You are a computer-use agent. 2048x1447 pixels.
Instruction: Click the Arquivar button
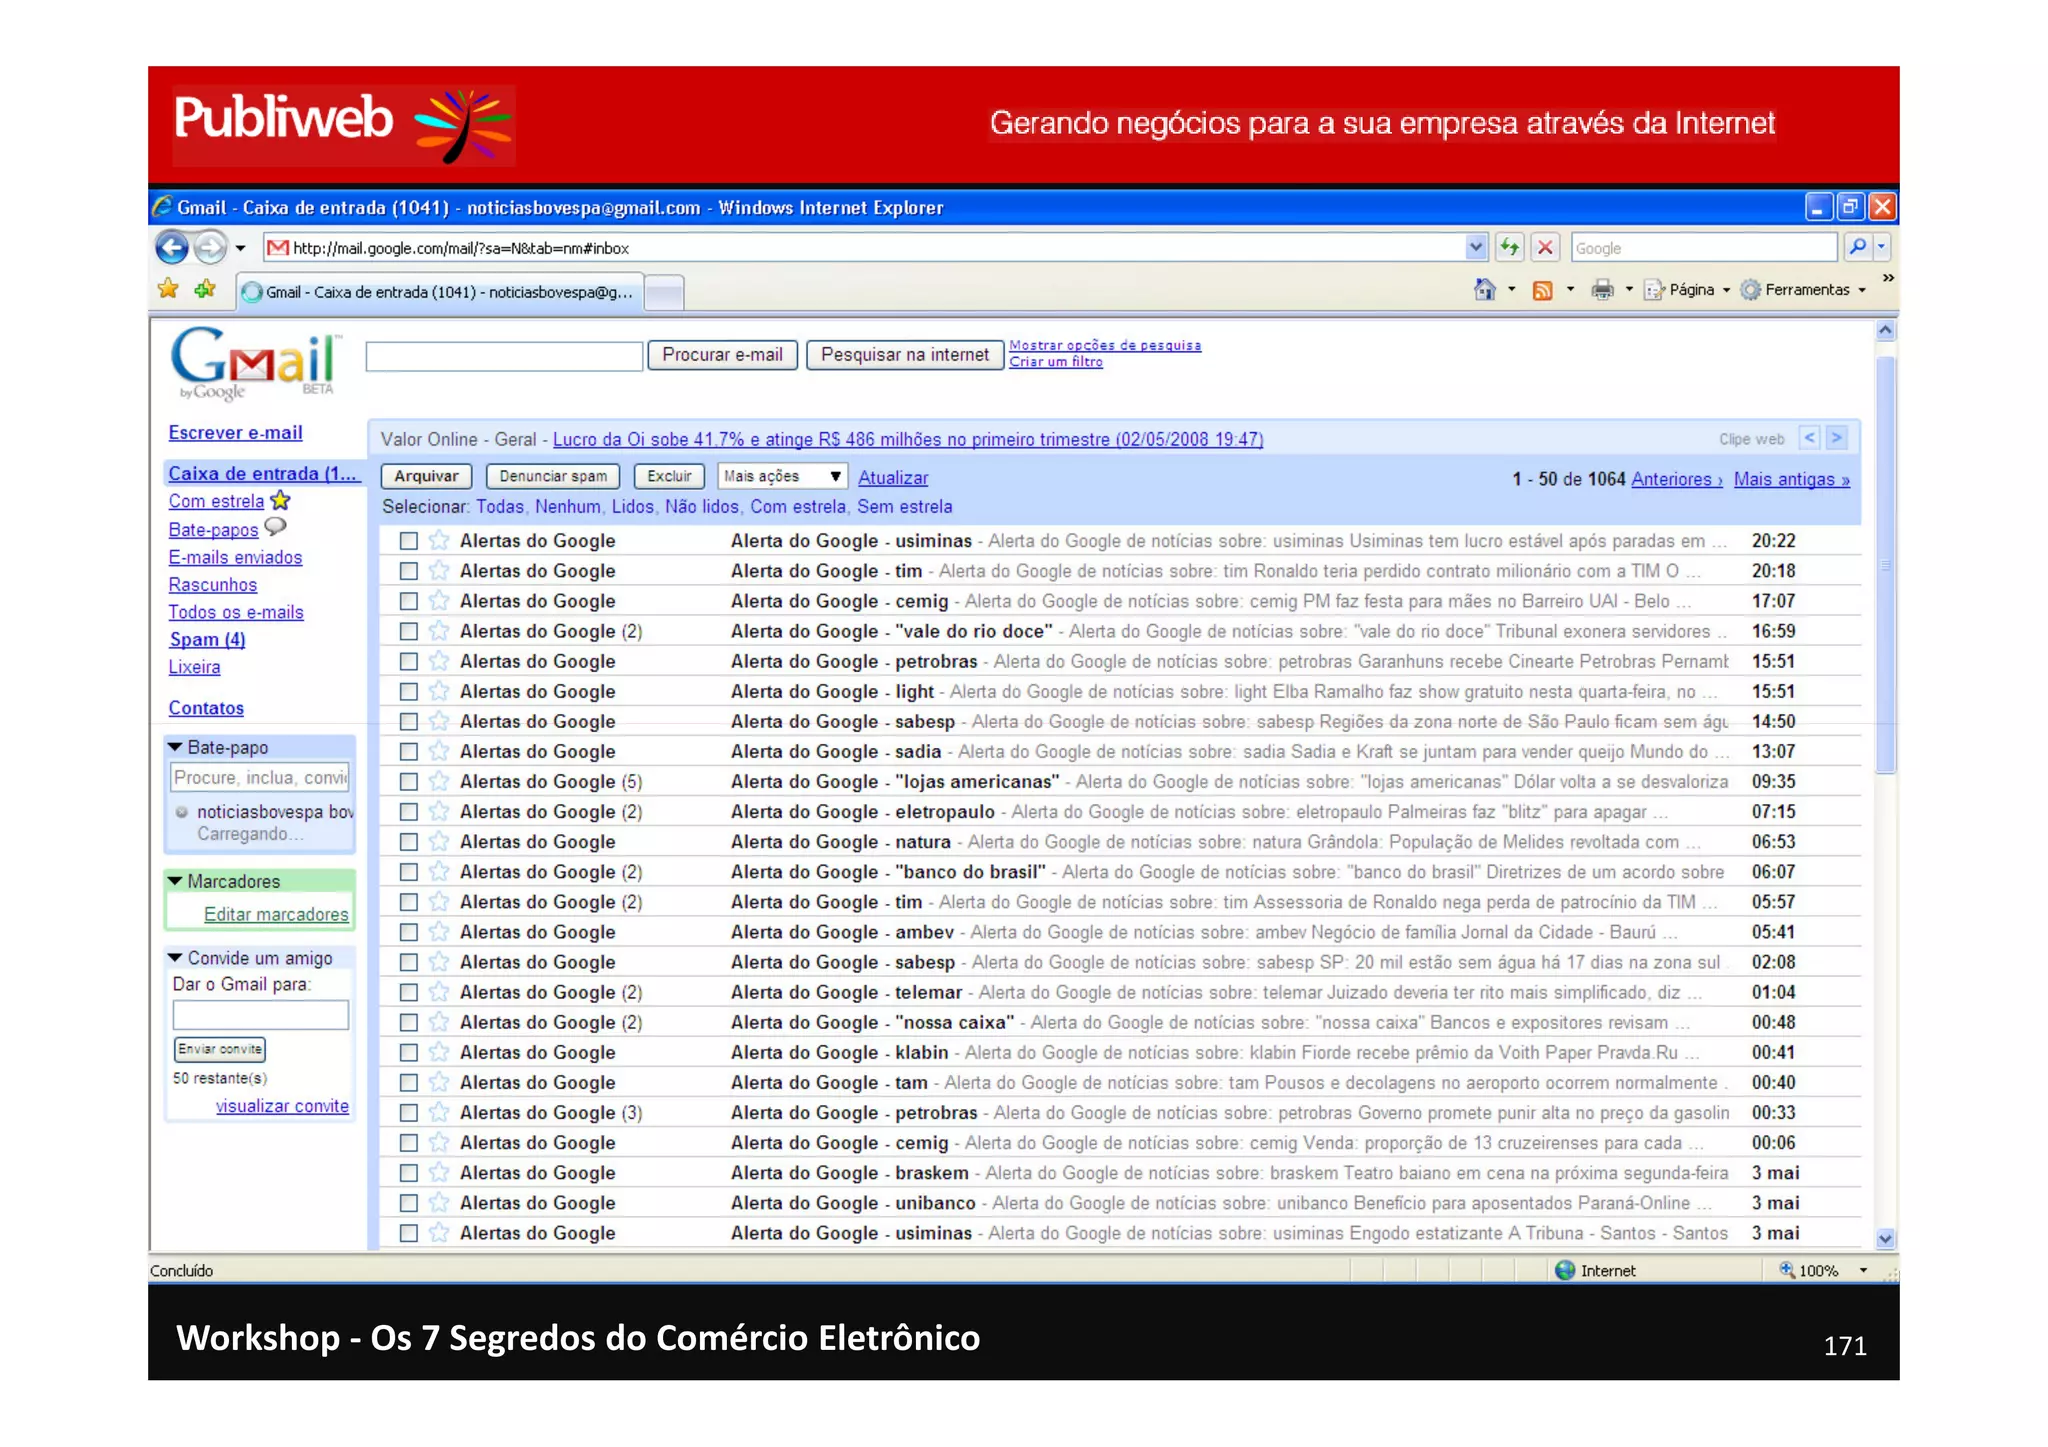tap(426, 477)
